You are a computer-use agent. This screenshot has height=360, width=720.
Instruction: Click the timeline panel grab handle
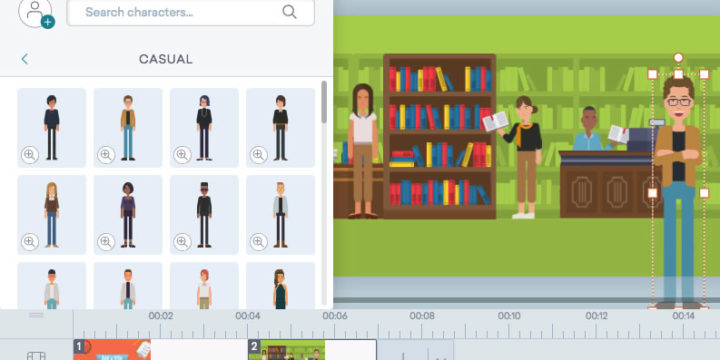(36, 315)
